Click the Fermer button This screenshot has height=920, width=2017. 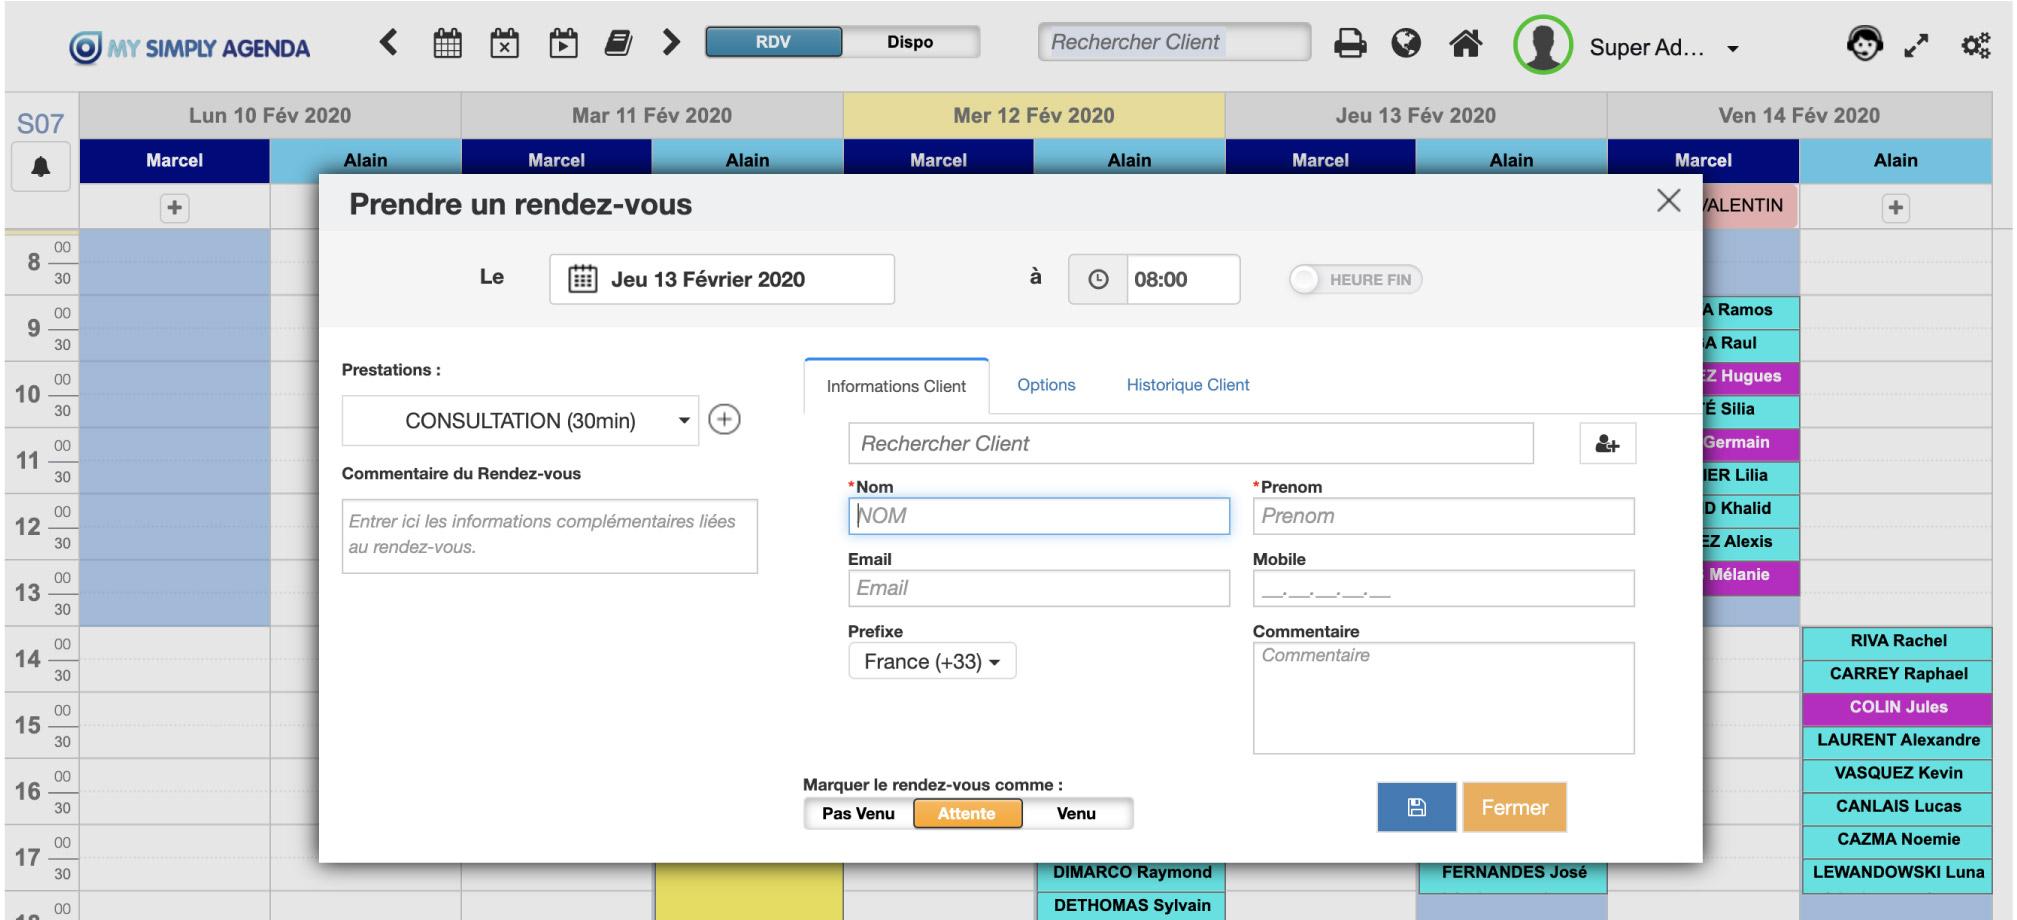(x=1514, y=807)
